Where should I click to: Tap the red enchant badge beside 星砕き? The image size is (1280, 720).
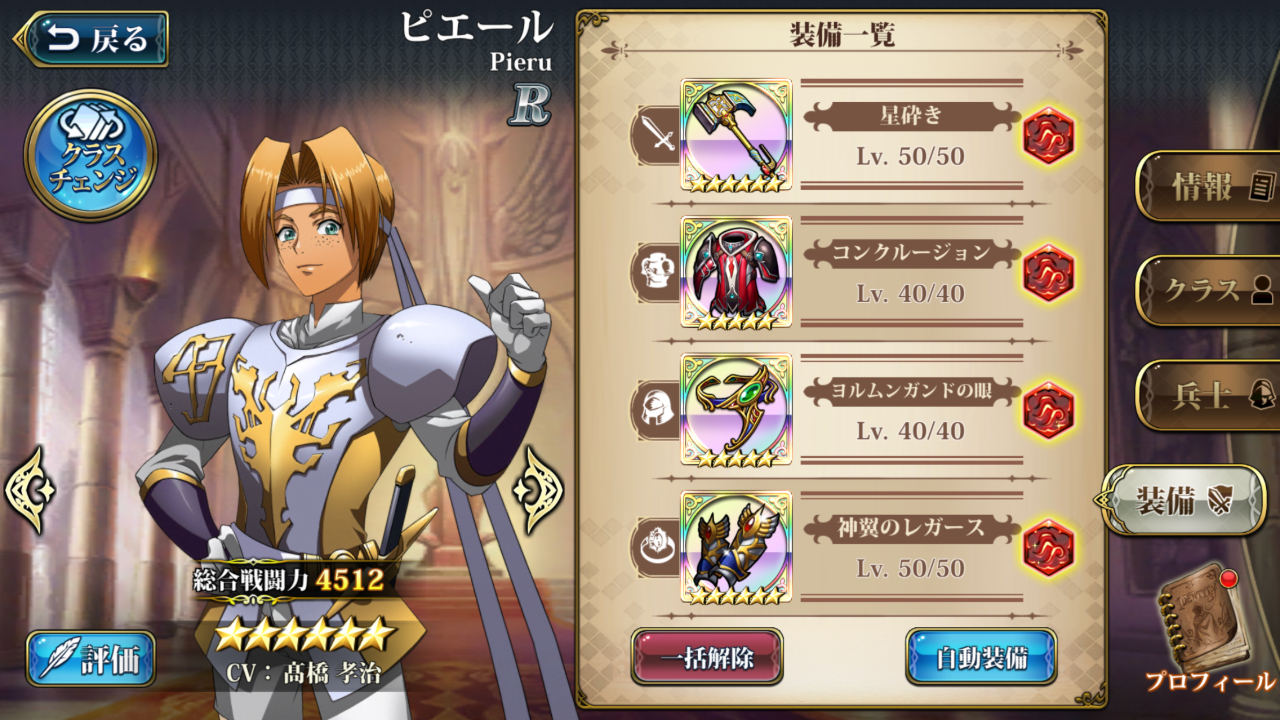pos(1048,136)
